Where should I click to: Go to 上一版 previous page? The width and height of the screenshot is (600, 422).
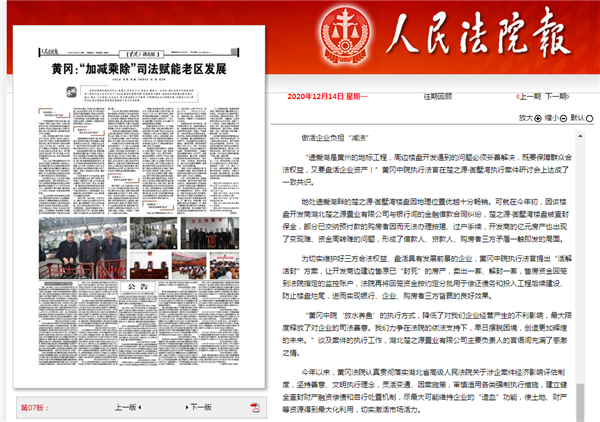point(128,407)
